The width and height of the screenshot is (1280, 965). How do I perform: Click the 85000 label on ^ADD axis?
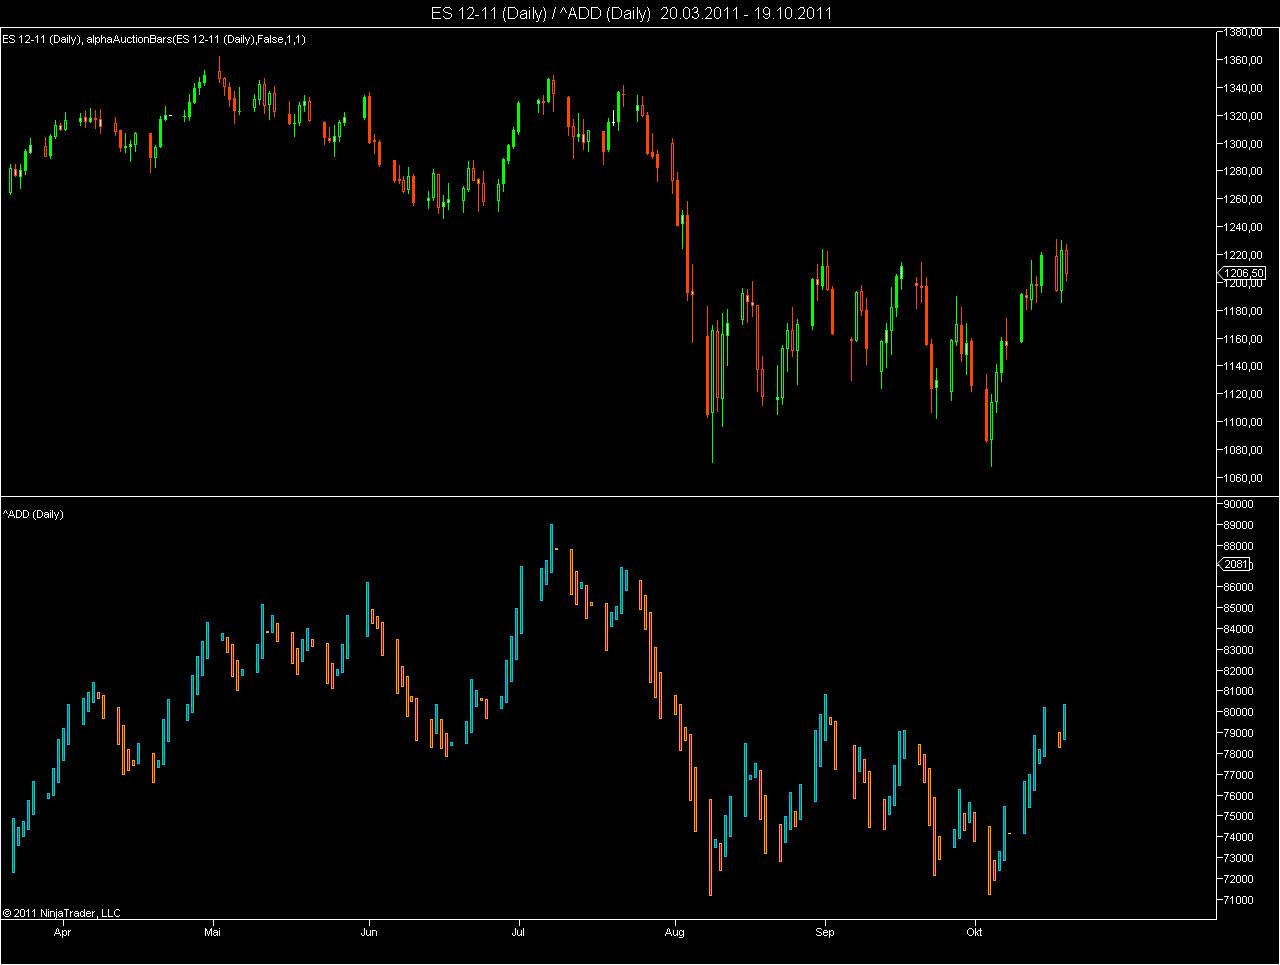coord(1238,608)
